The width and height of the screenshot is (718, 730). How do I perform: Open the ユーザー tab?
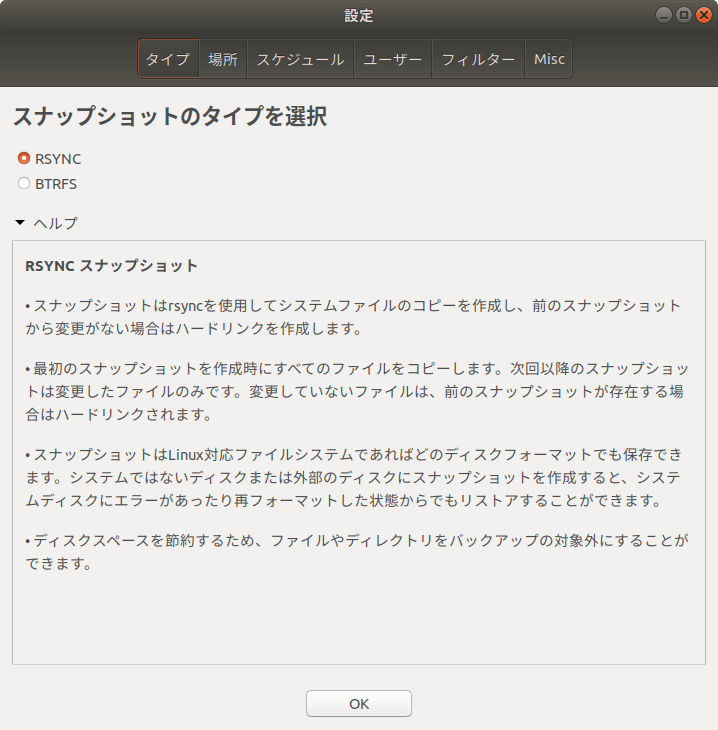[x=393, y=59]
